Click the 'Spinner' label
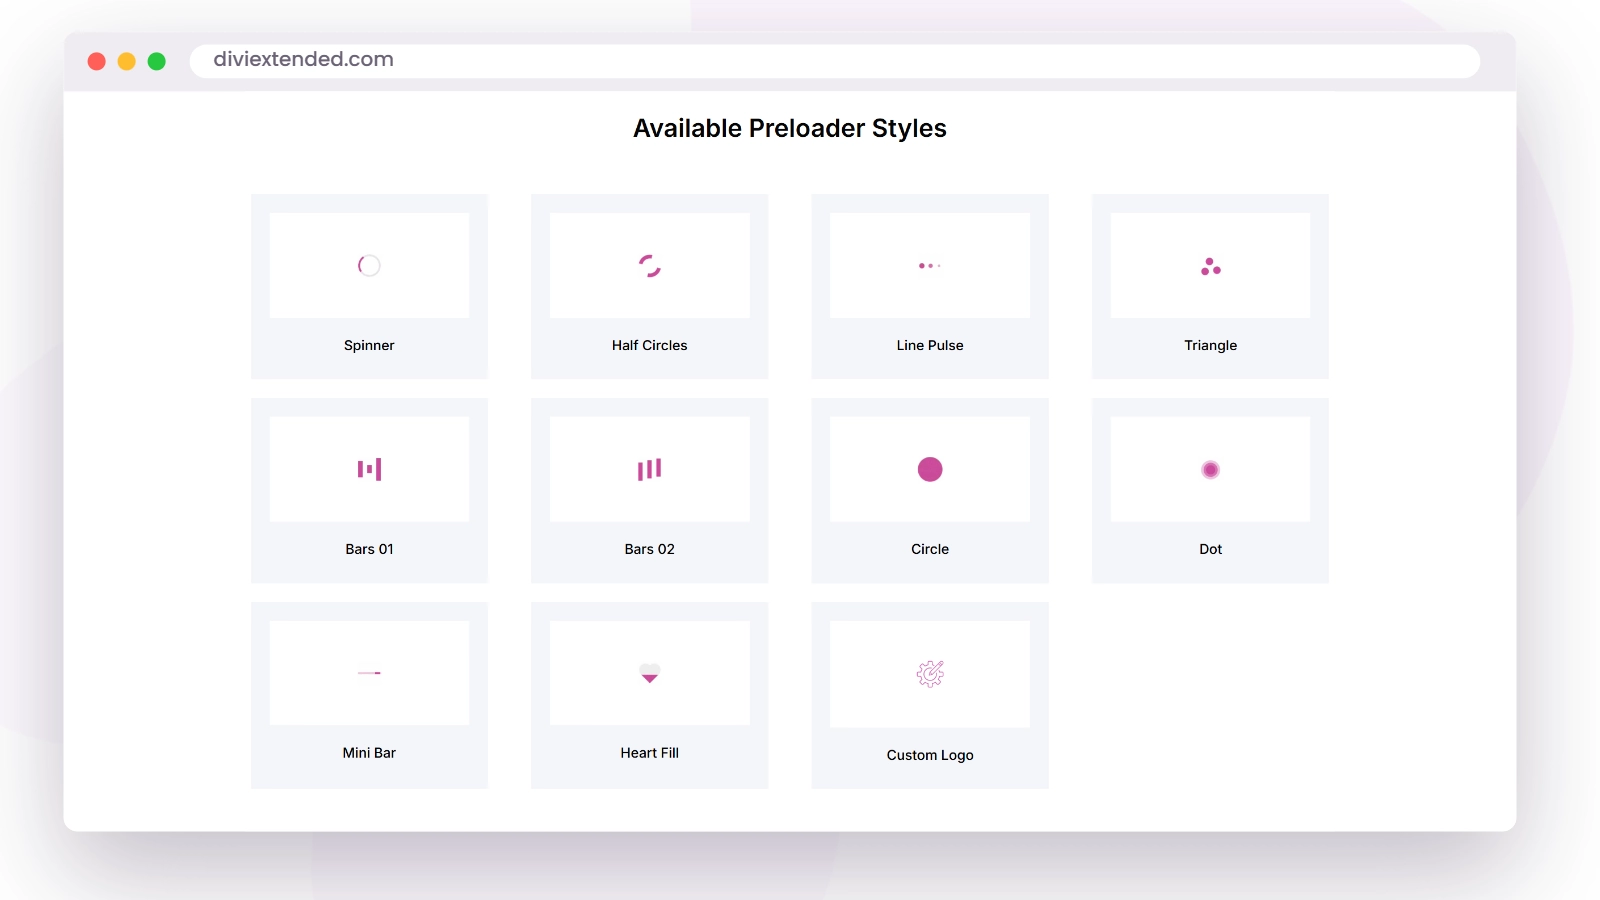 tap(369, 345)
